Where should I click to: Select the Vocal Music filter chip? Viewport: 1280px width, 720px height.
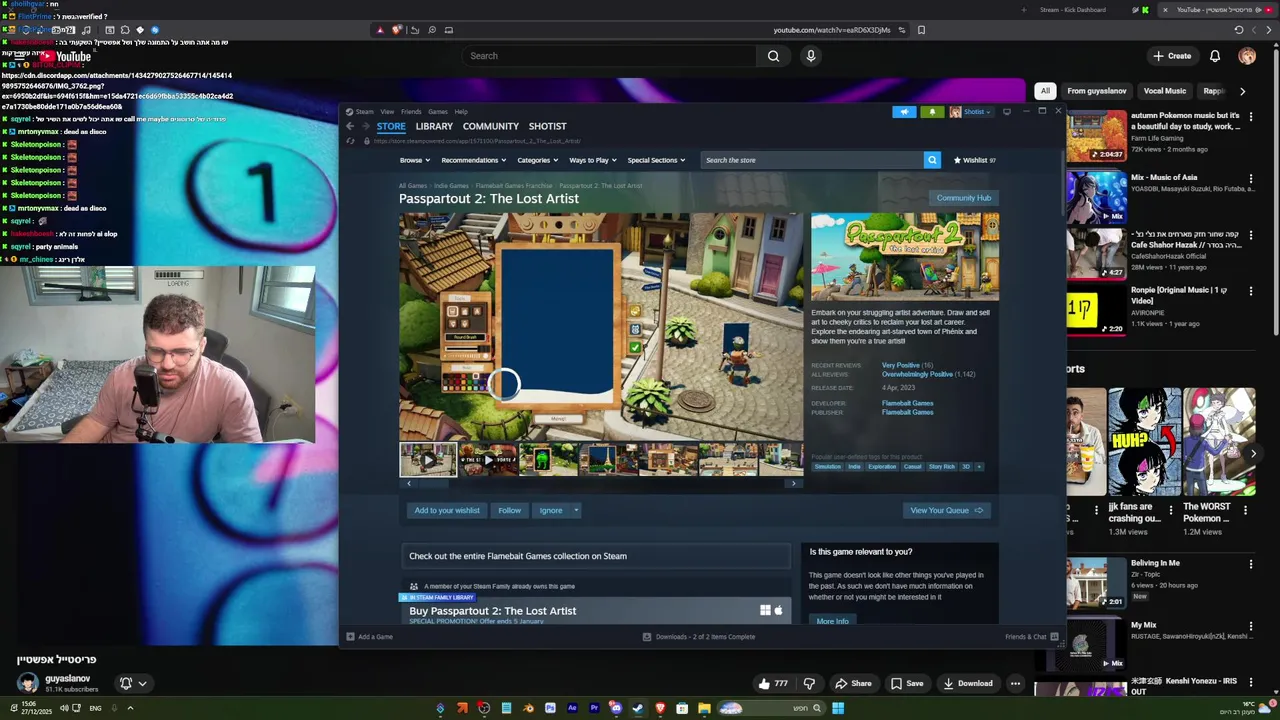(x=1165, y=91)
